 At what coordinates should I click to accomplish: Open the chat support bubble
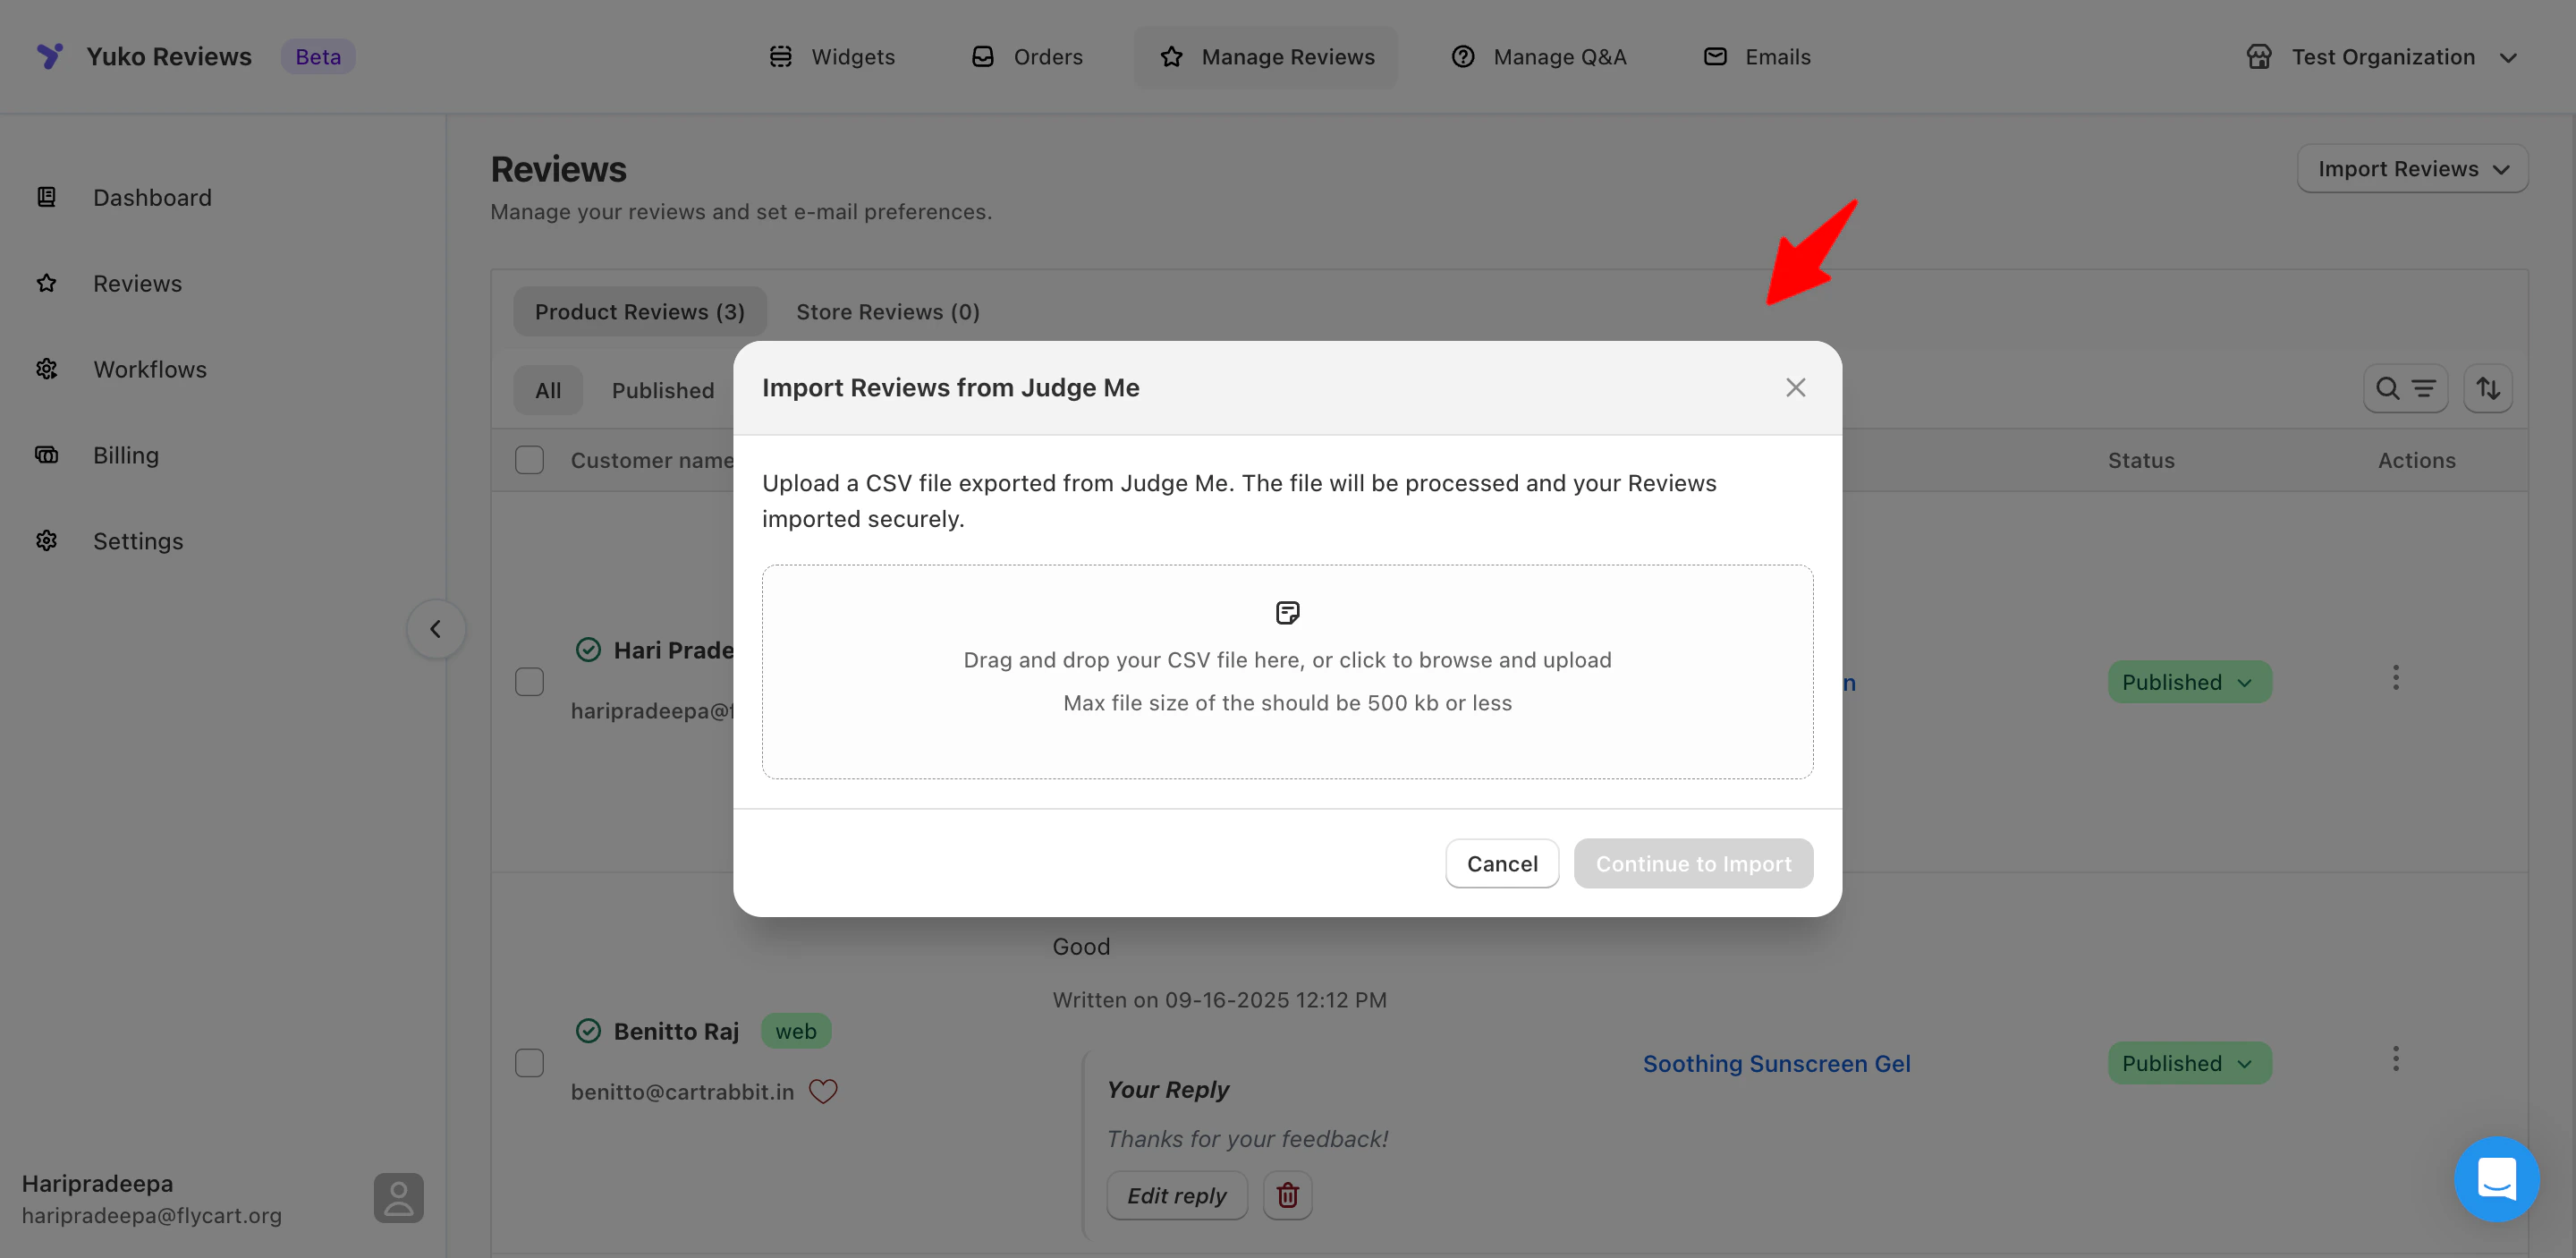2496,1178
